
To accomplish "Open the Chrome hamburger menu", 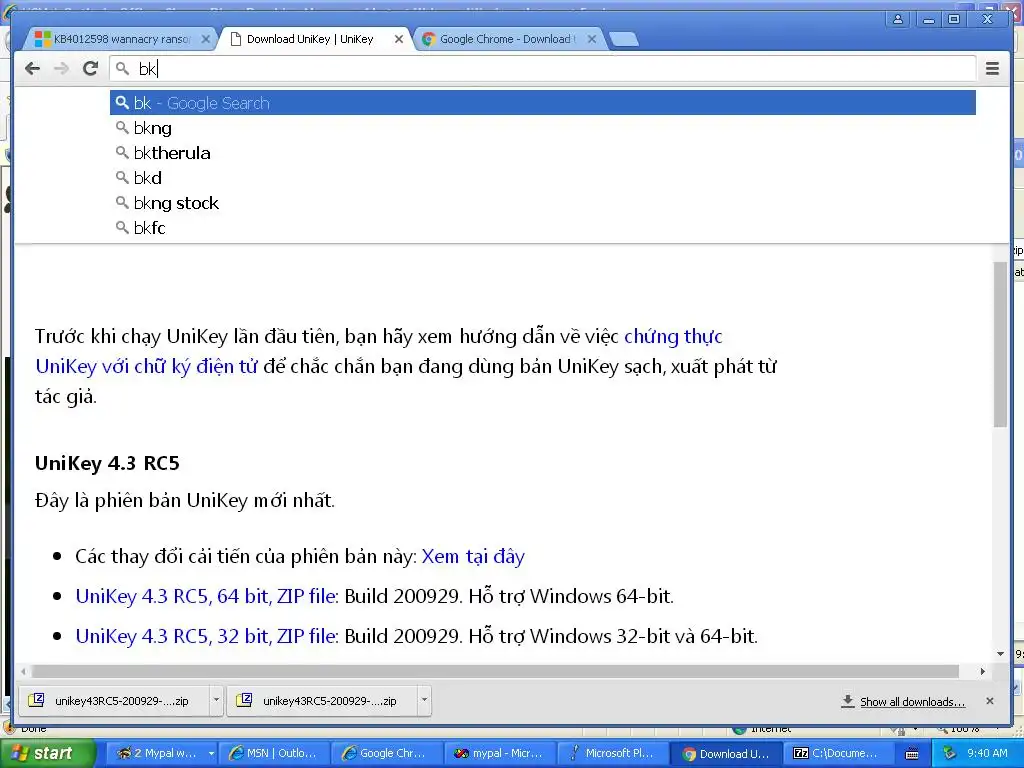I will [x=992, y=69].
